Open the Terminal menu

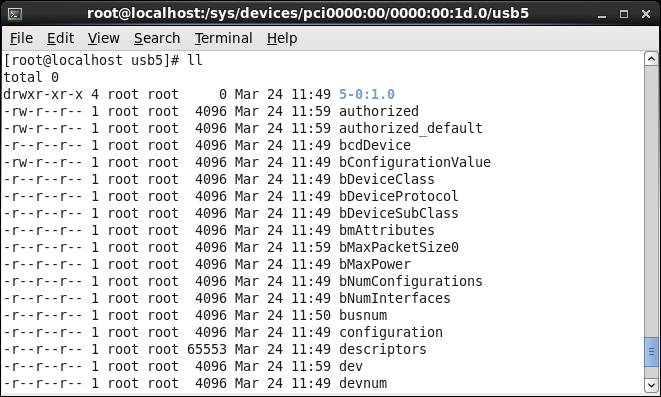(x=223, y=38)
